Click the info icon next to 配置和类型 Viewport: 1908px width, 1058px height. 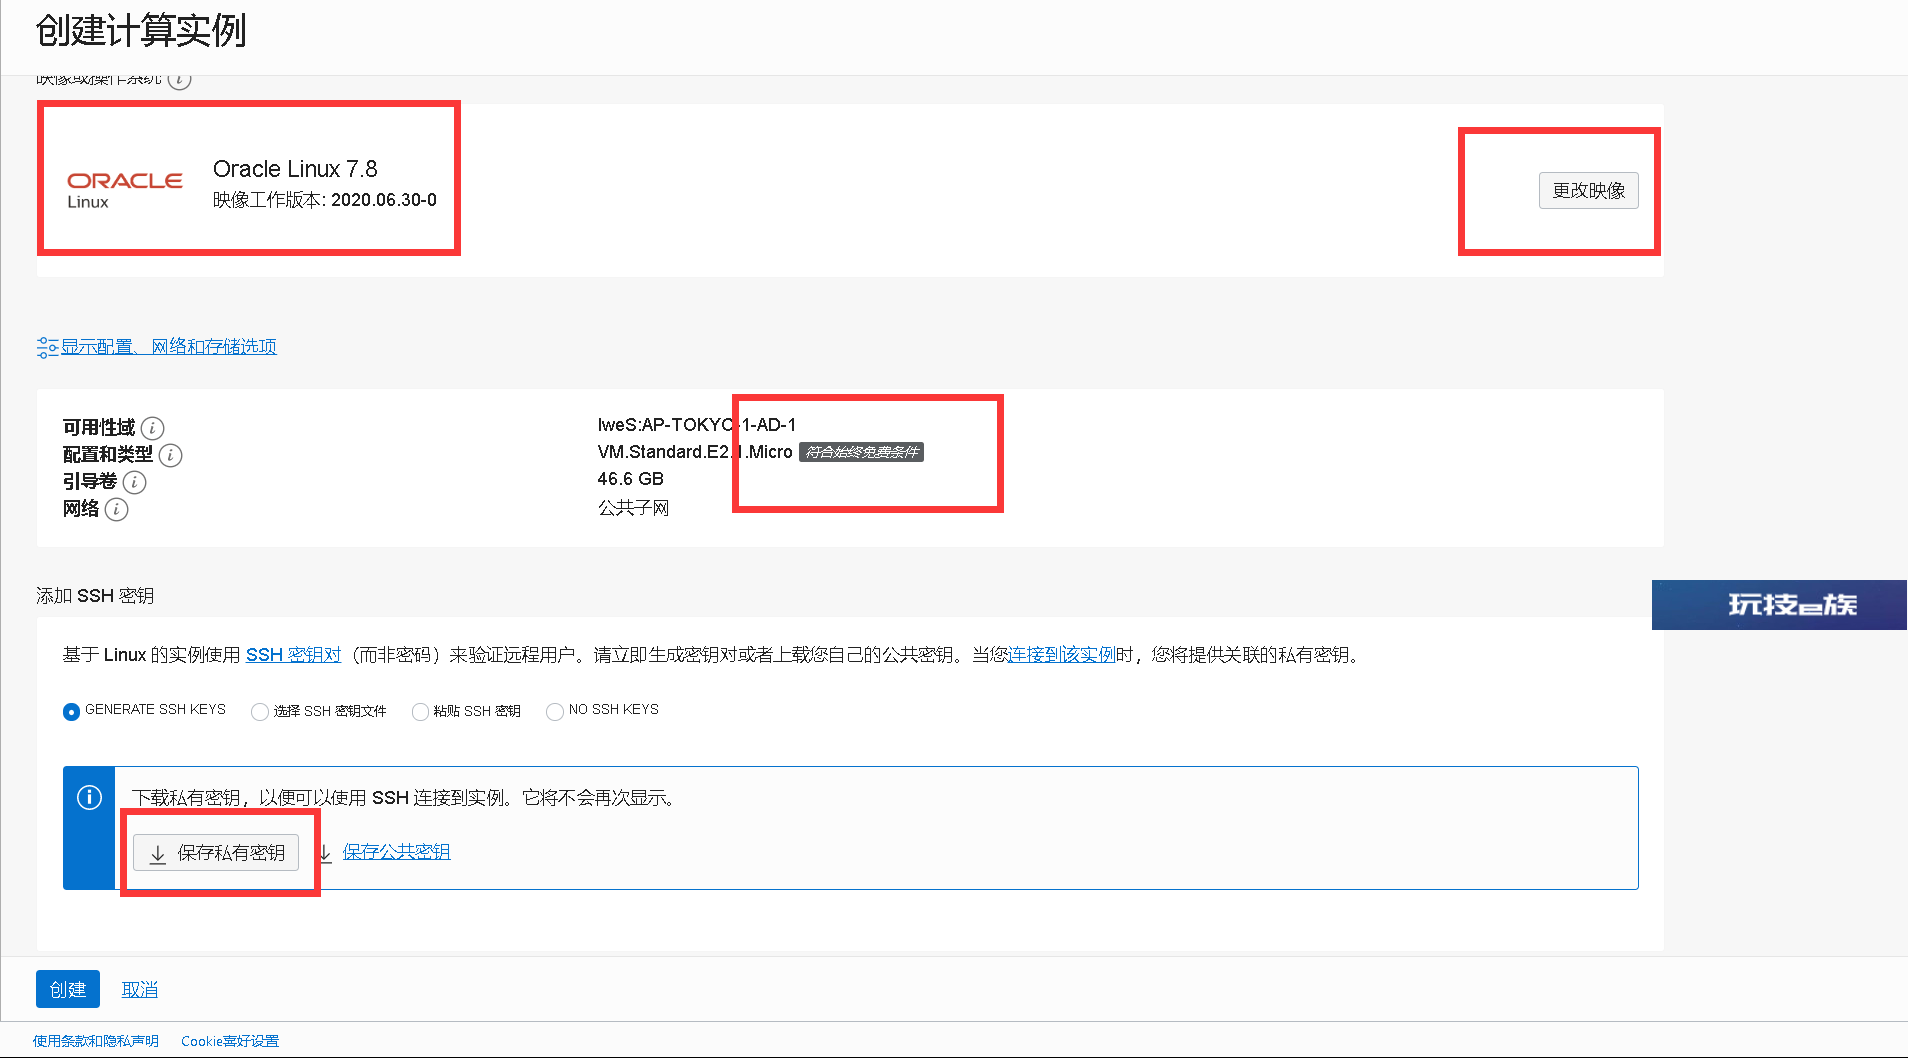pyautogui.click(x=170, y=455)
